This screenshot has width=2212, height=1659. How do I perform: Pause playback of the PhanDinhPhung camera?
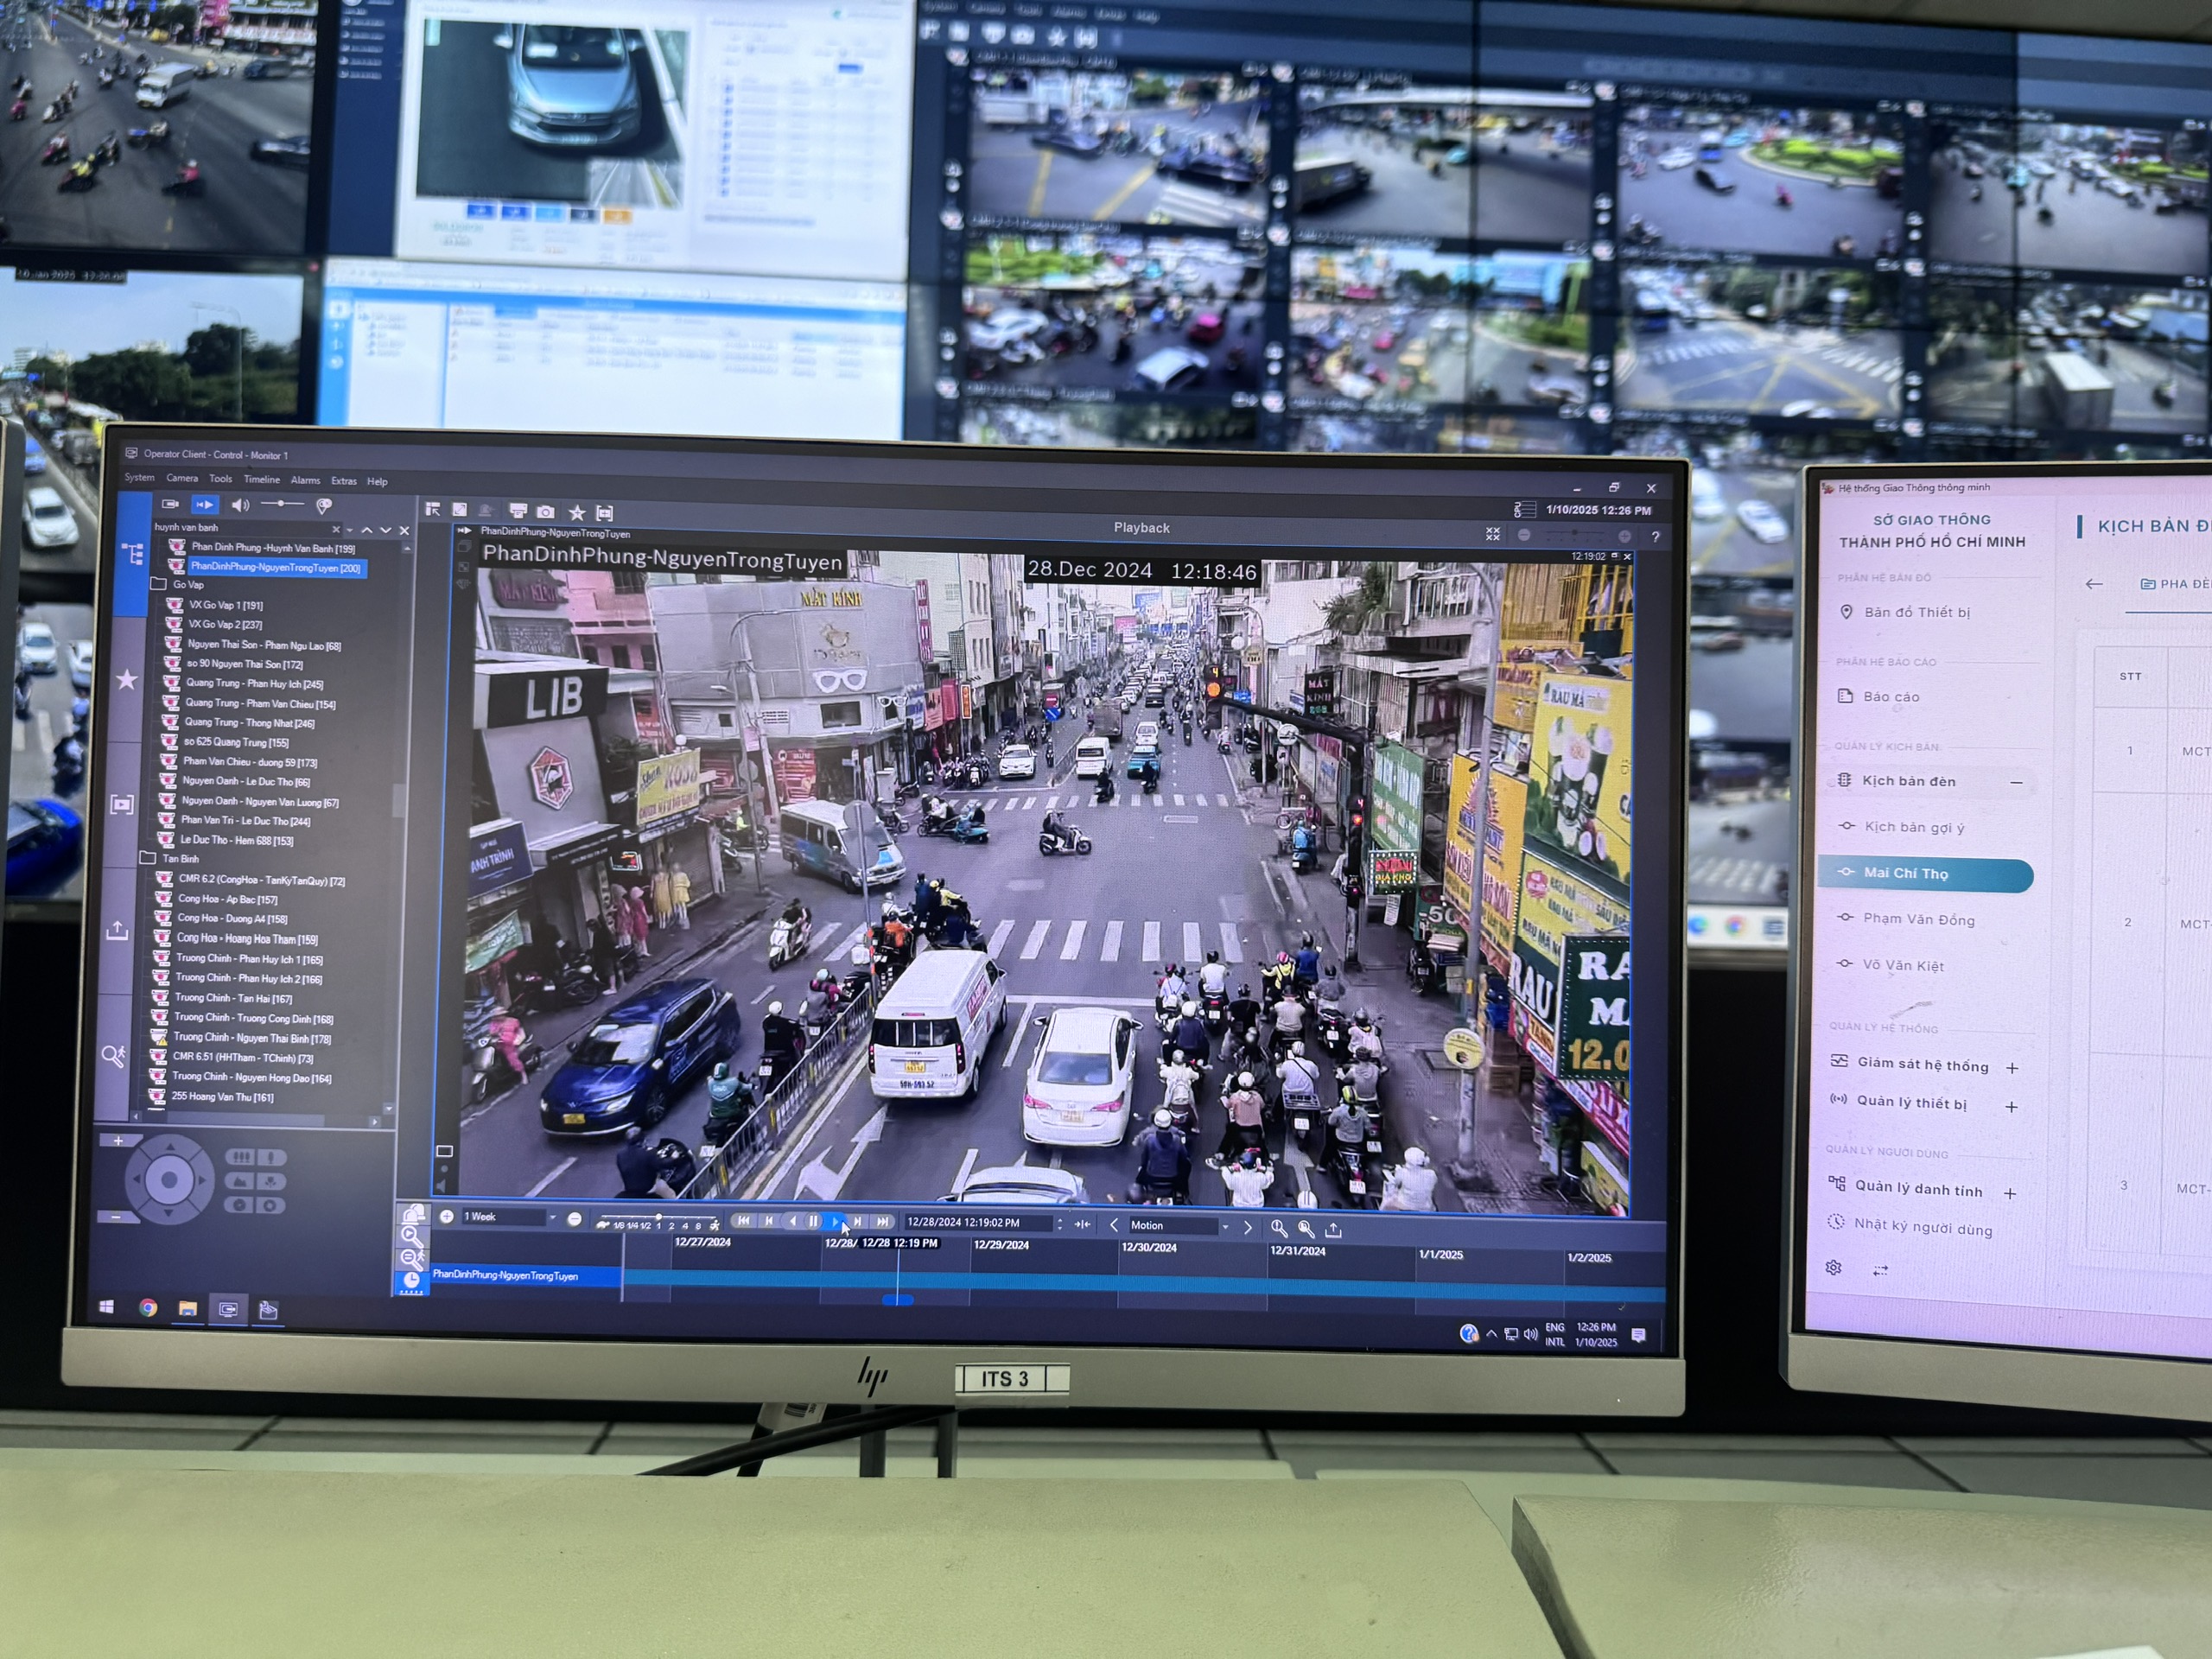tap(814, 1222)
